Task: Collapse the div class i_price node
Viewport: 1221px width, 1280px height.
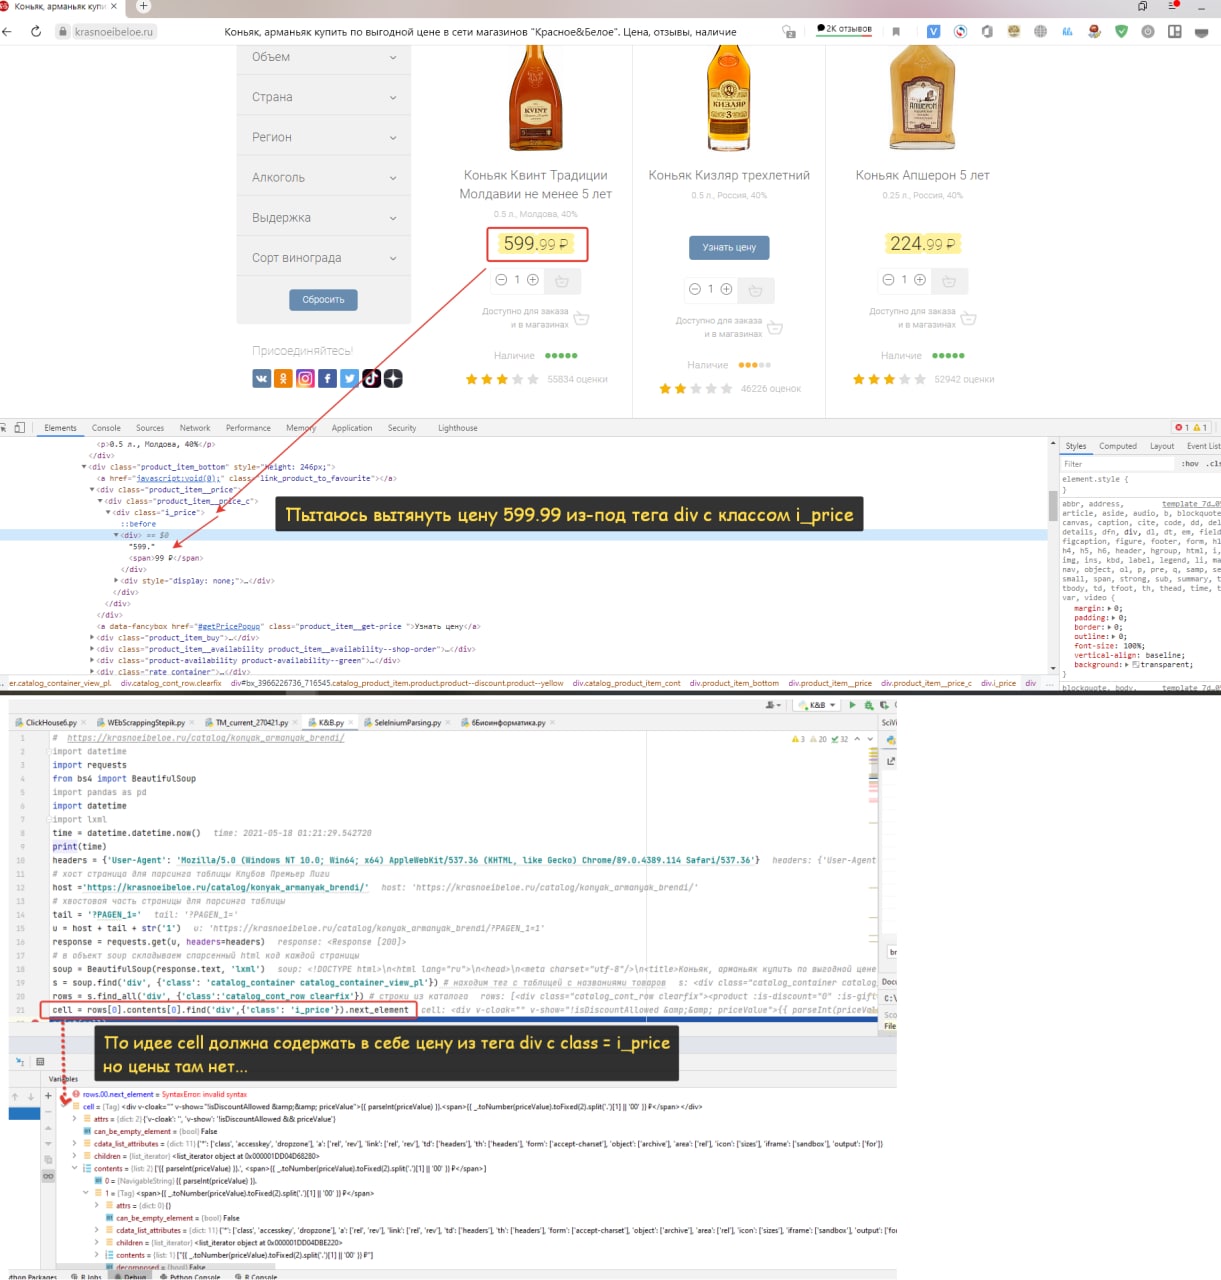Action: (x=108, y=512)
